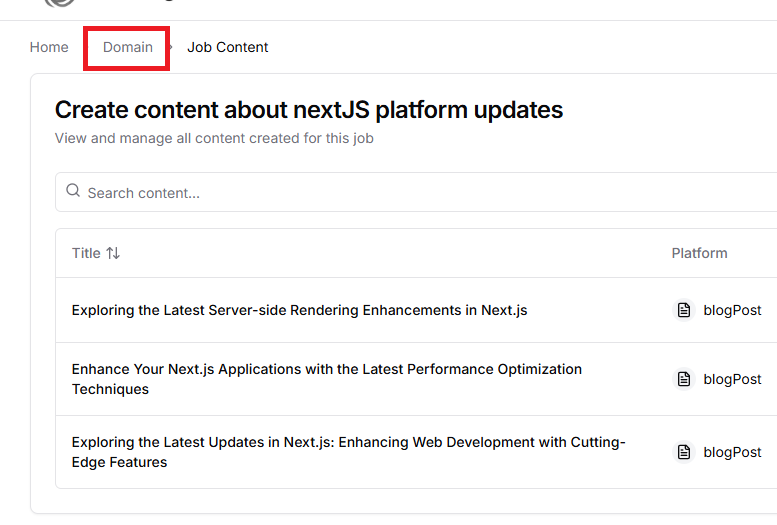Click the magnifier icon in search bar
The width and height of the screenshot is (777, 525).
pos(73,191)
